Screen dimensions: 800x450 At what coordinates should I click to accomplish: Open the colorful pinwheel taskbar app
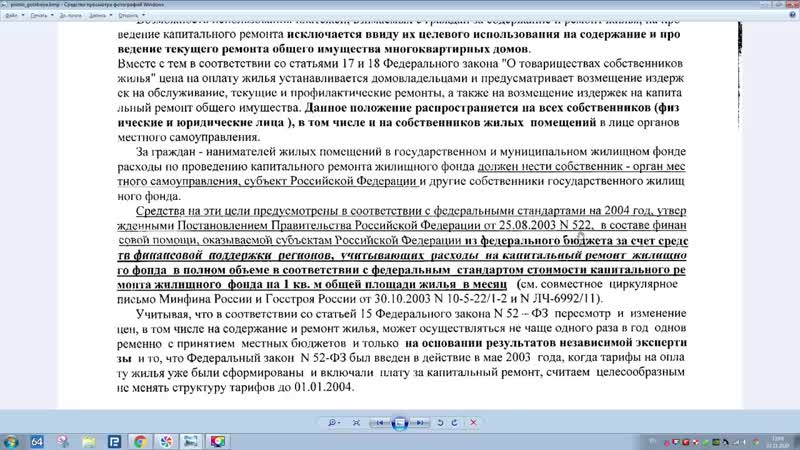point(166,441)
